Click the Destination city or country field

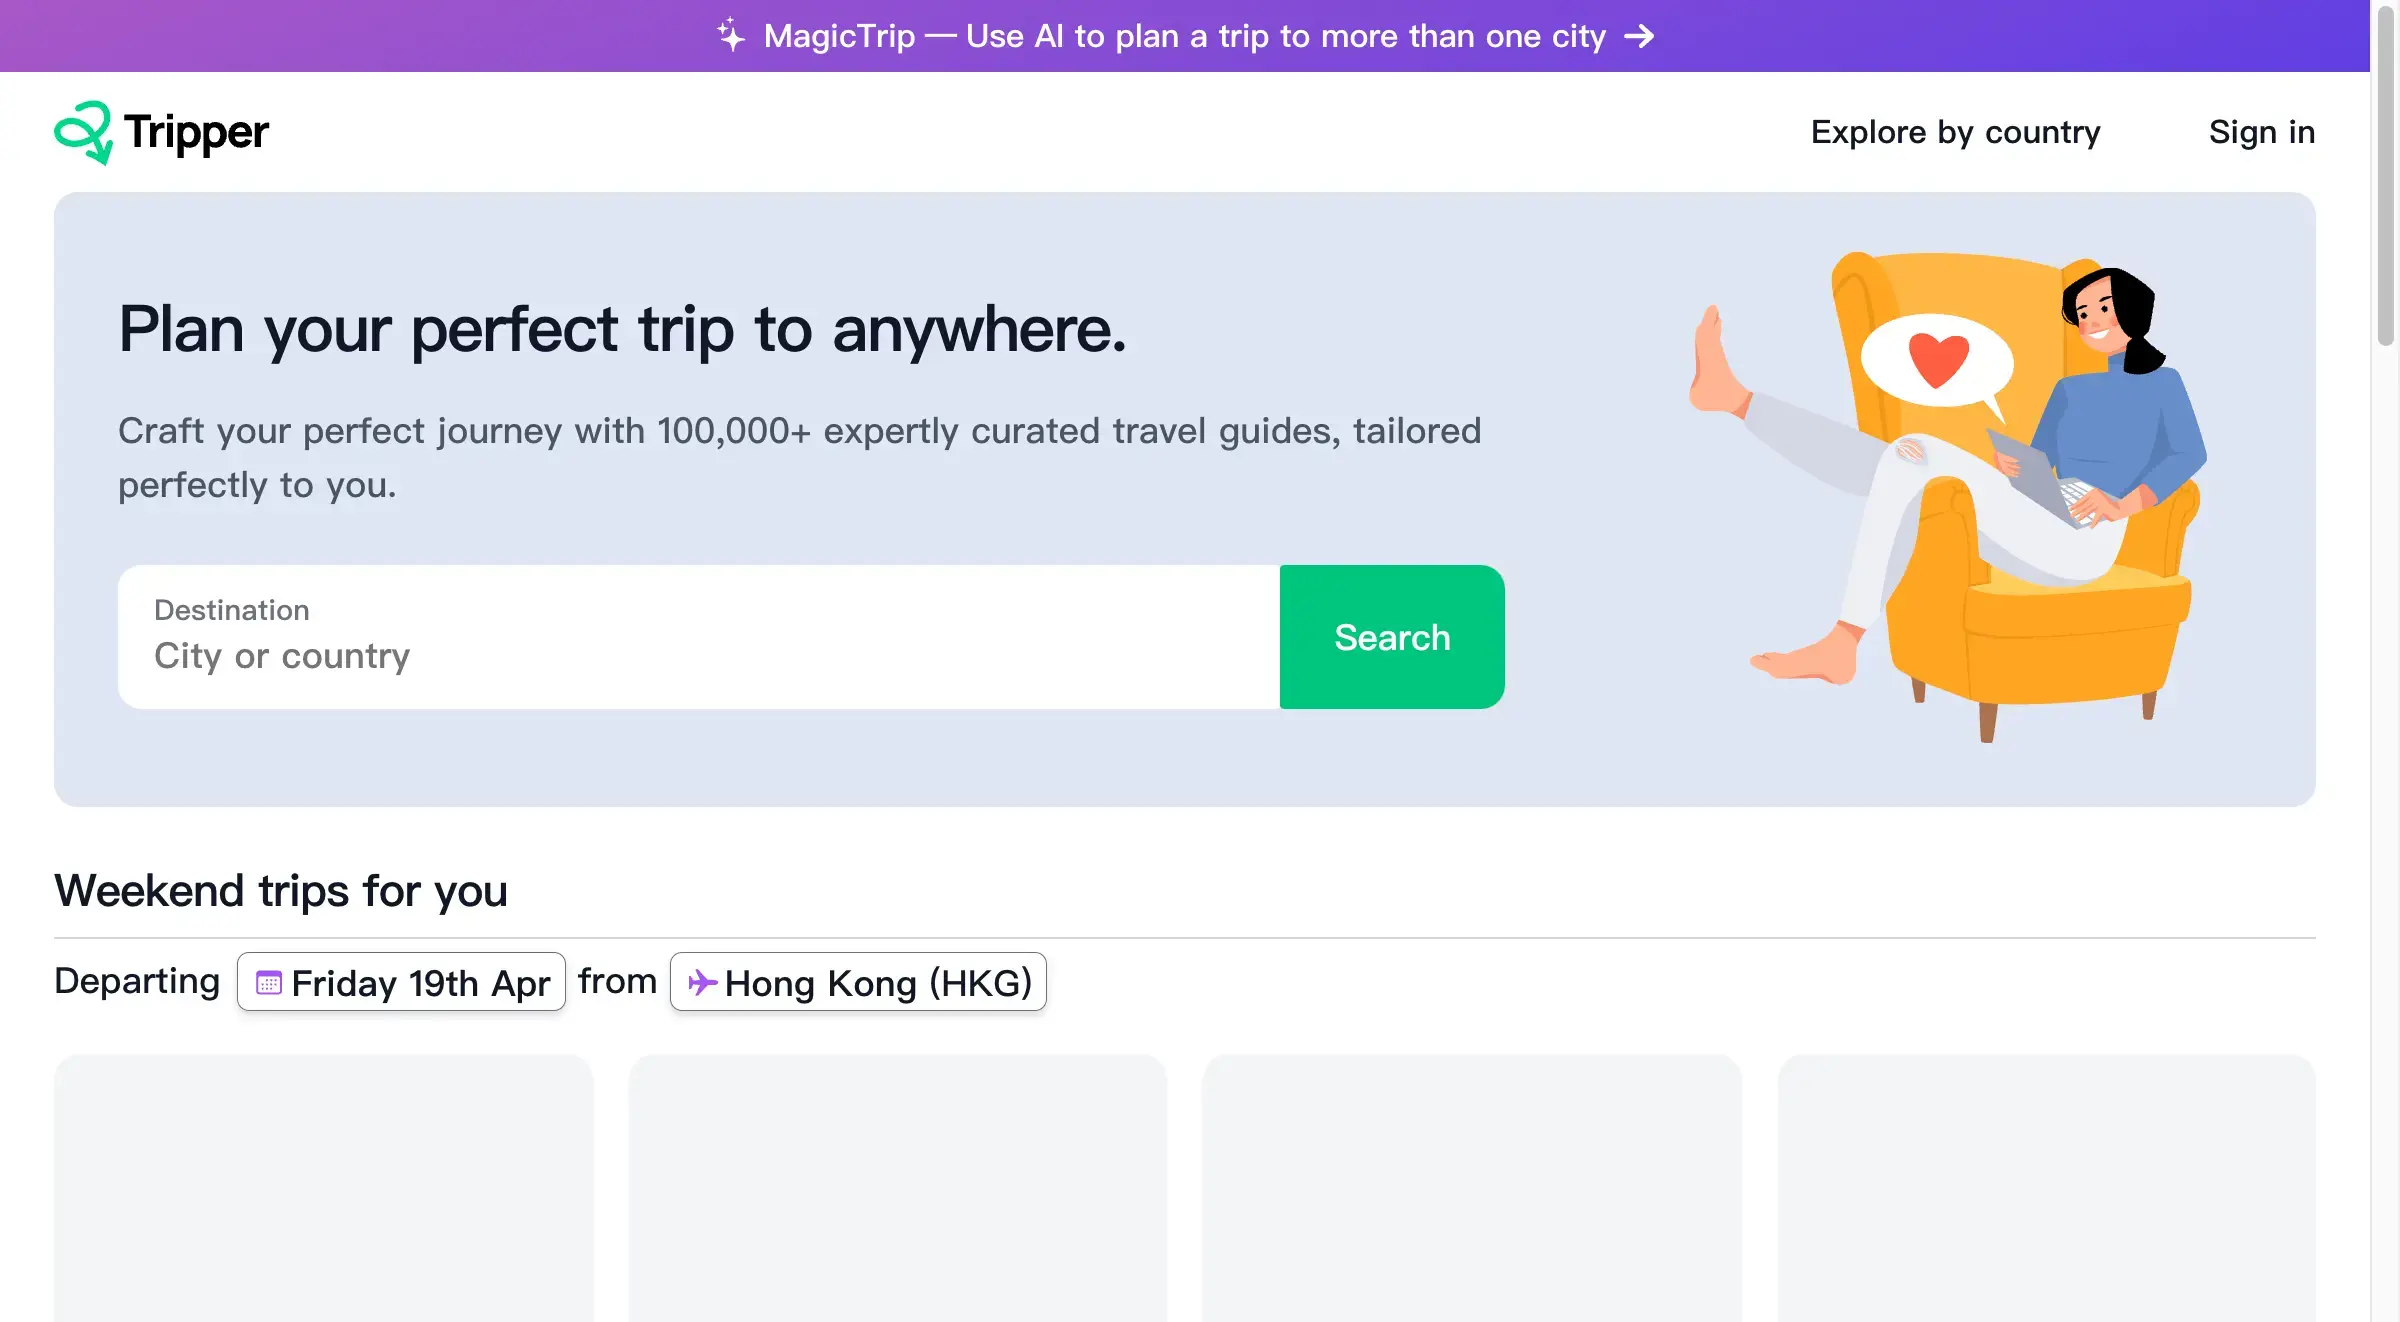tap(698, 655)
